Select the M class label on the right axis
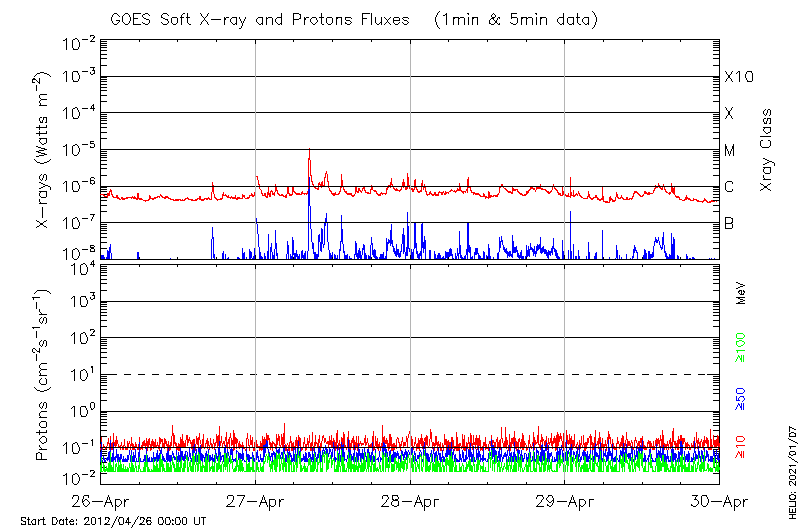The height and width of the screenshot is (530, 800). (730, 151)
